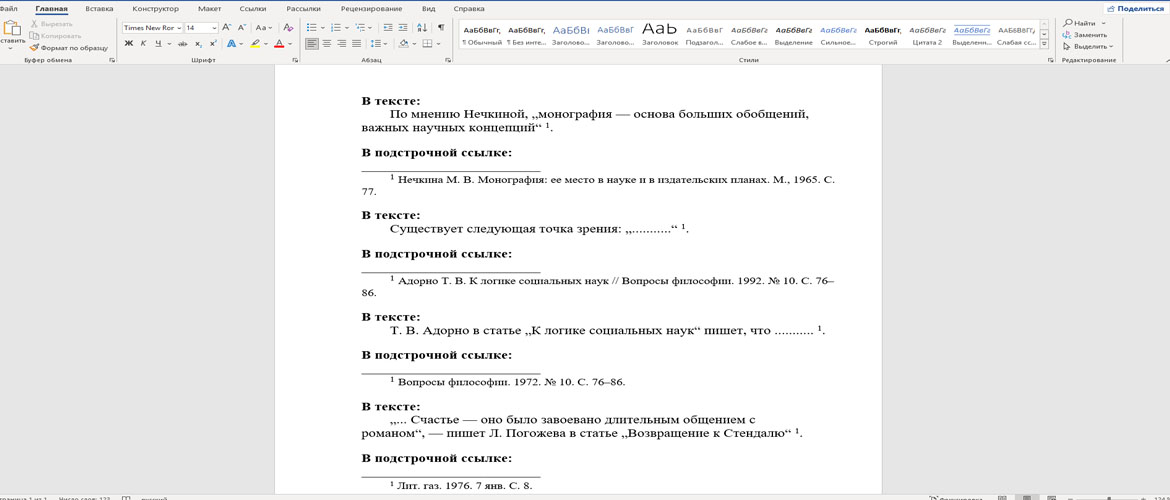This screenshot has height=500, width=1170.
Task: Click the red font color swatch
Action: click(279, 44)
